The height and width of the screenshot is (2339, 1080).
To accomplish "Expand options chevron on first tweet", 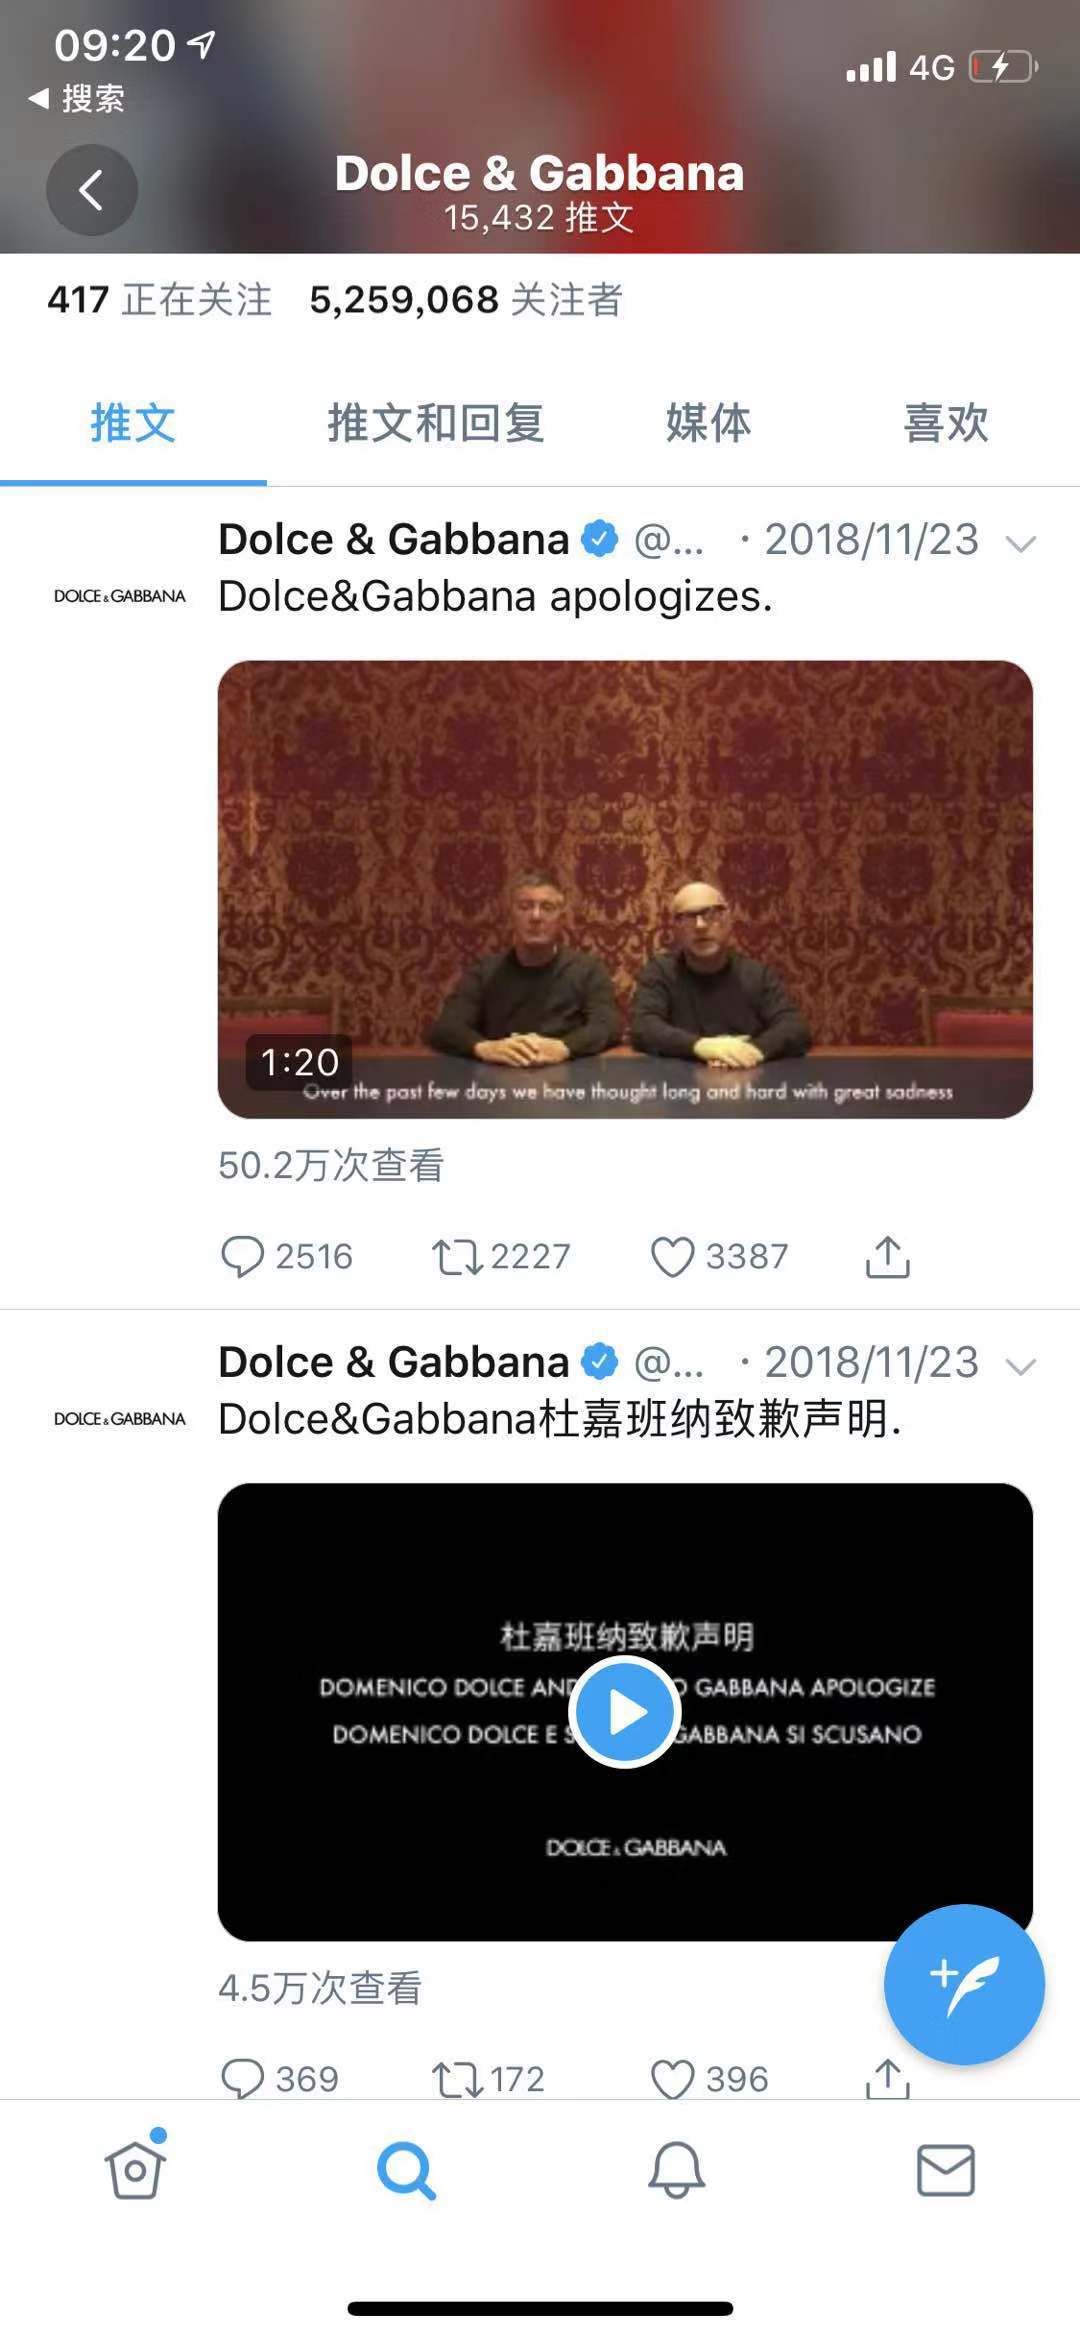I will click(1020, 544).
